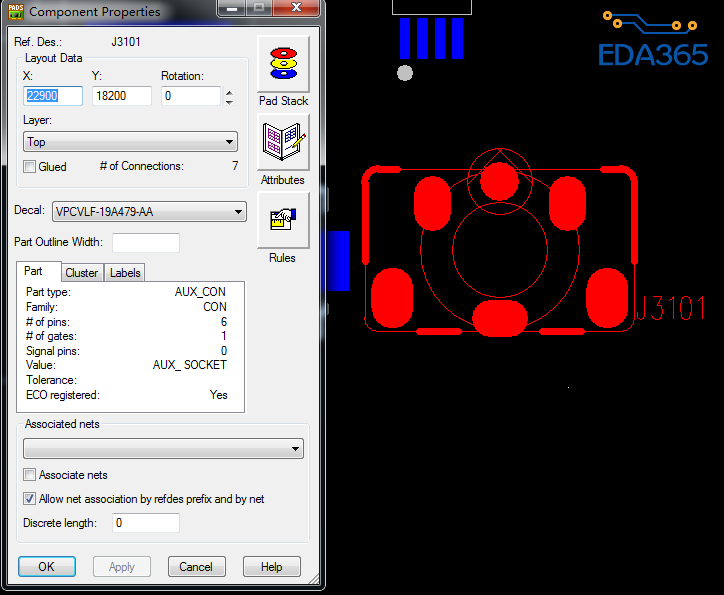Open the Rules icon button

click(283, 220)
